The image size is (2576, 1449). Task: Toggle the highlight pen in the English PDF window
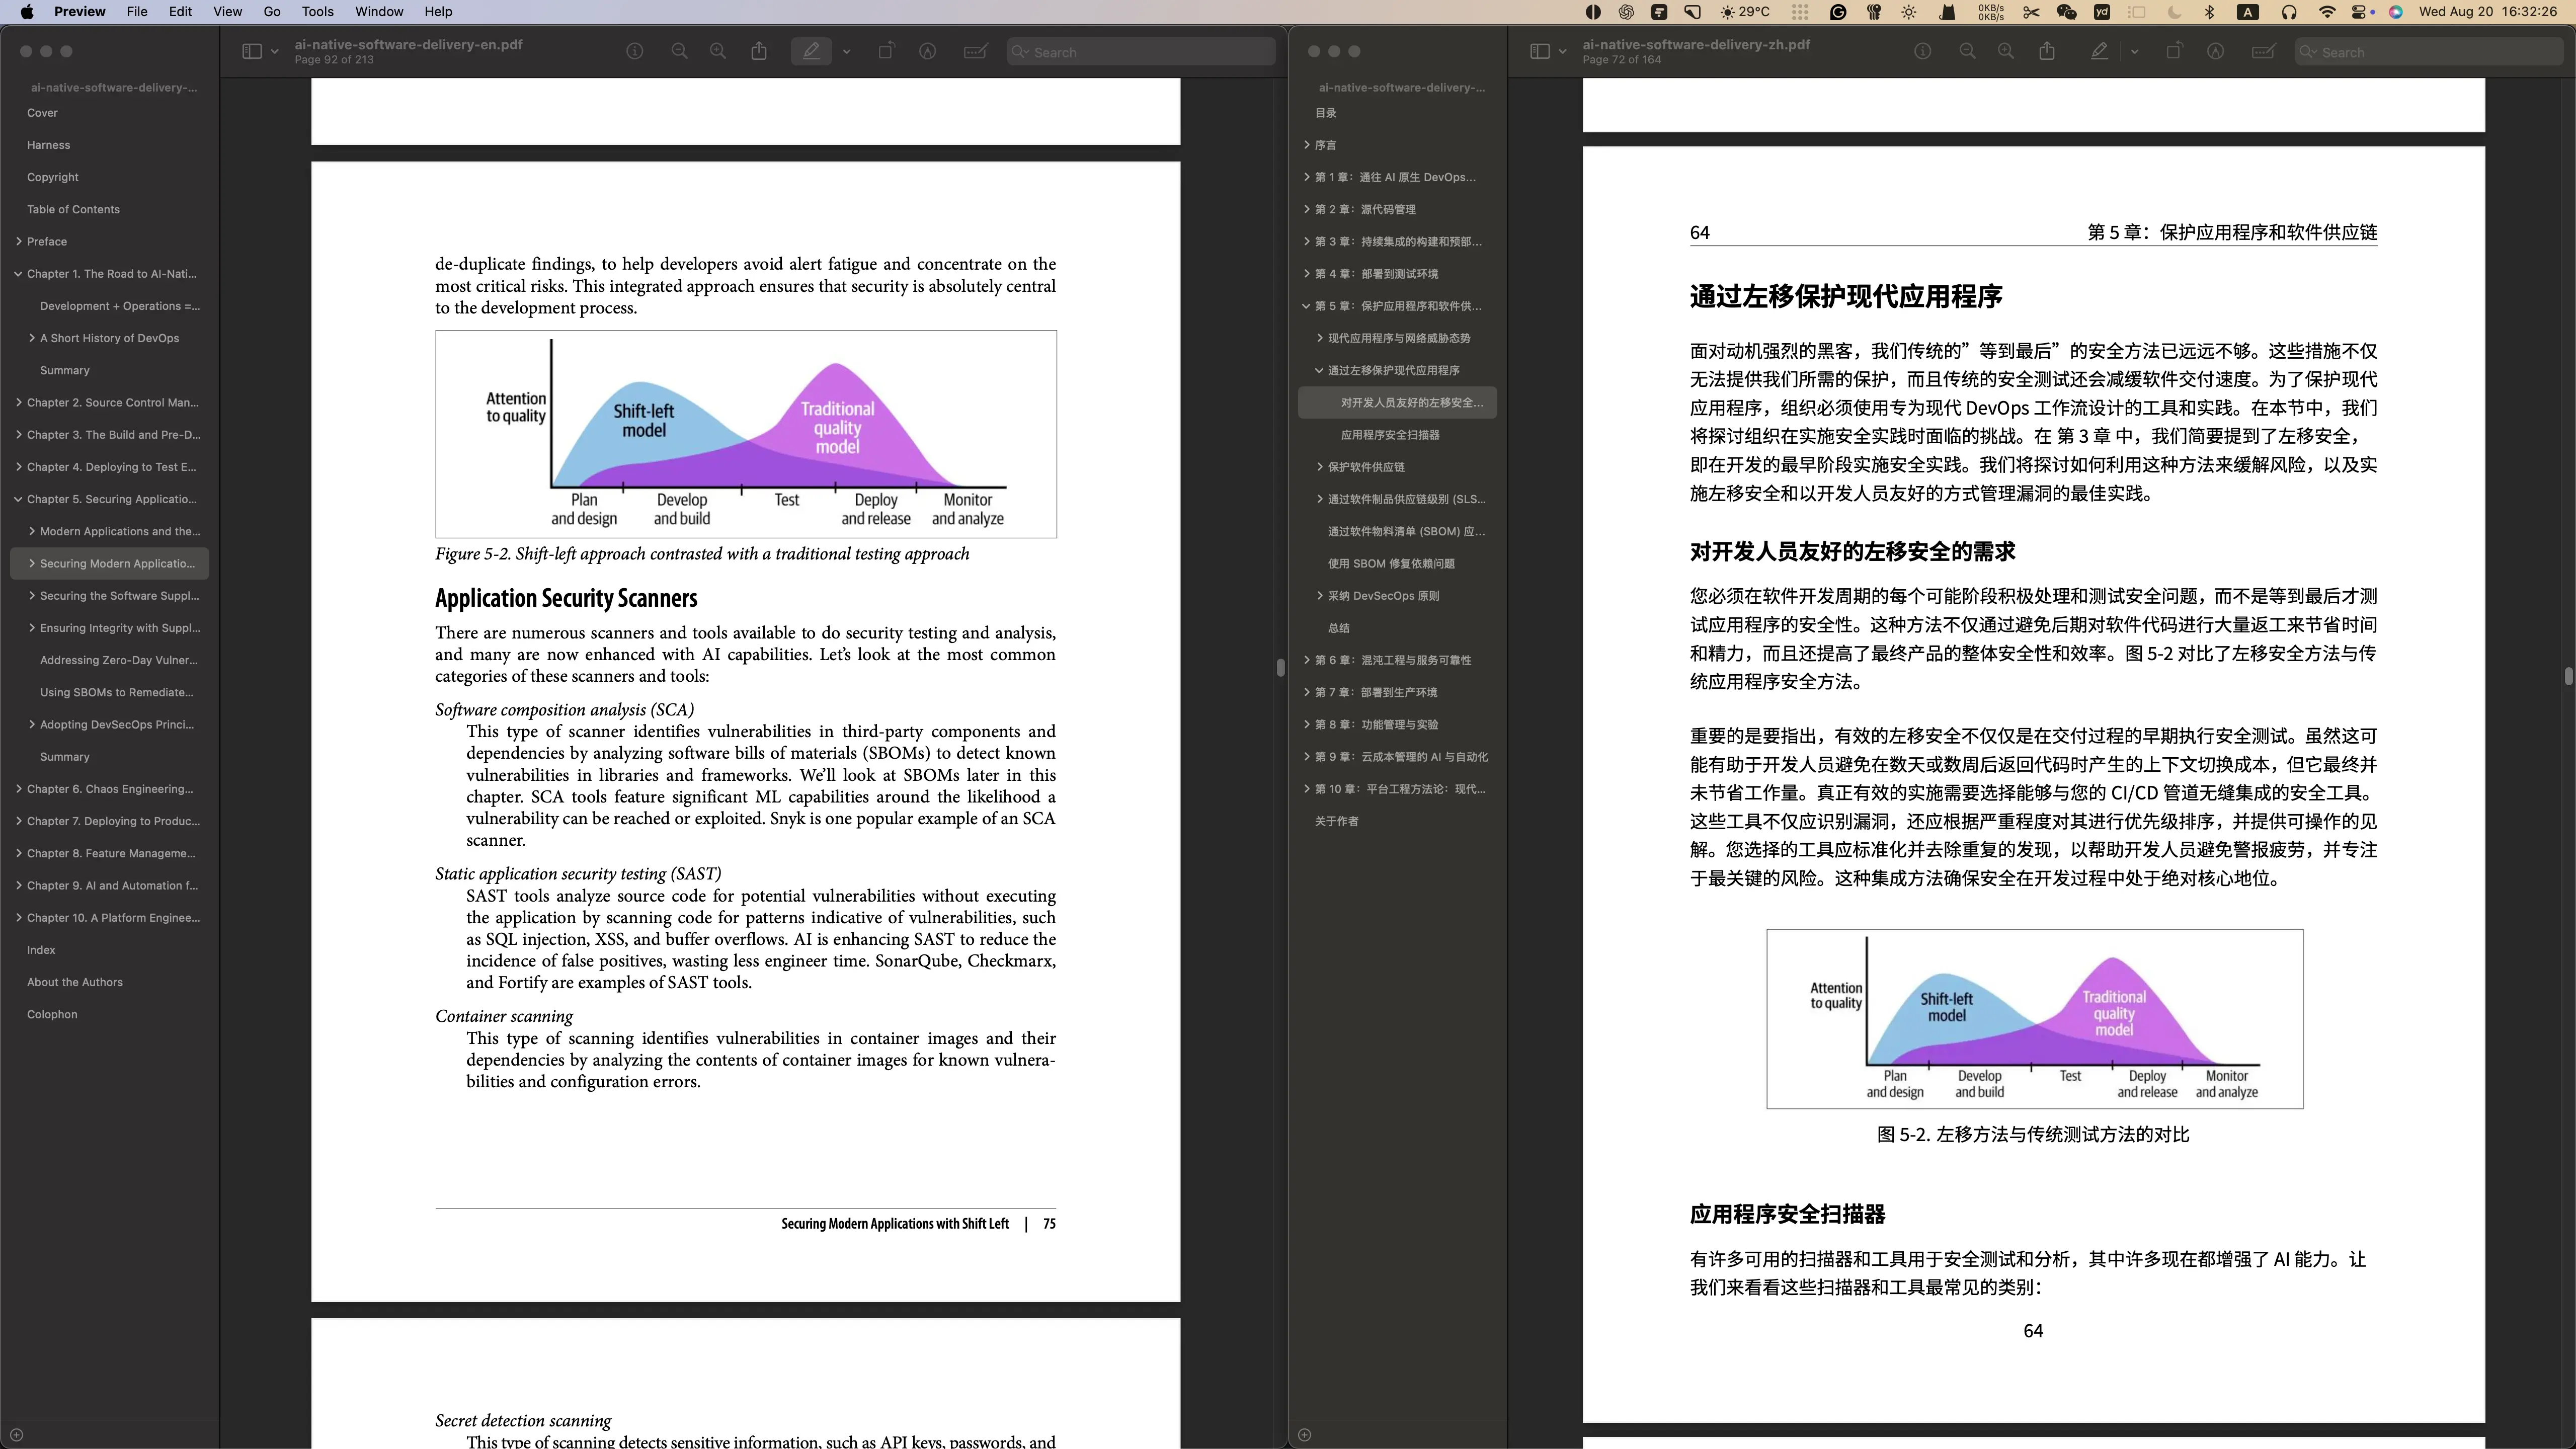(x=811, y=51)
